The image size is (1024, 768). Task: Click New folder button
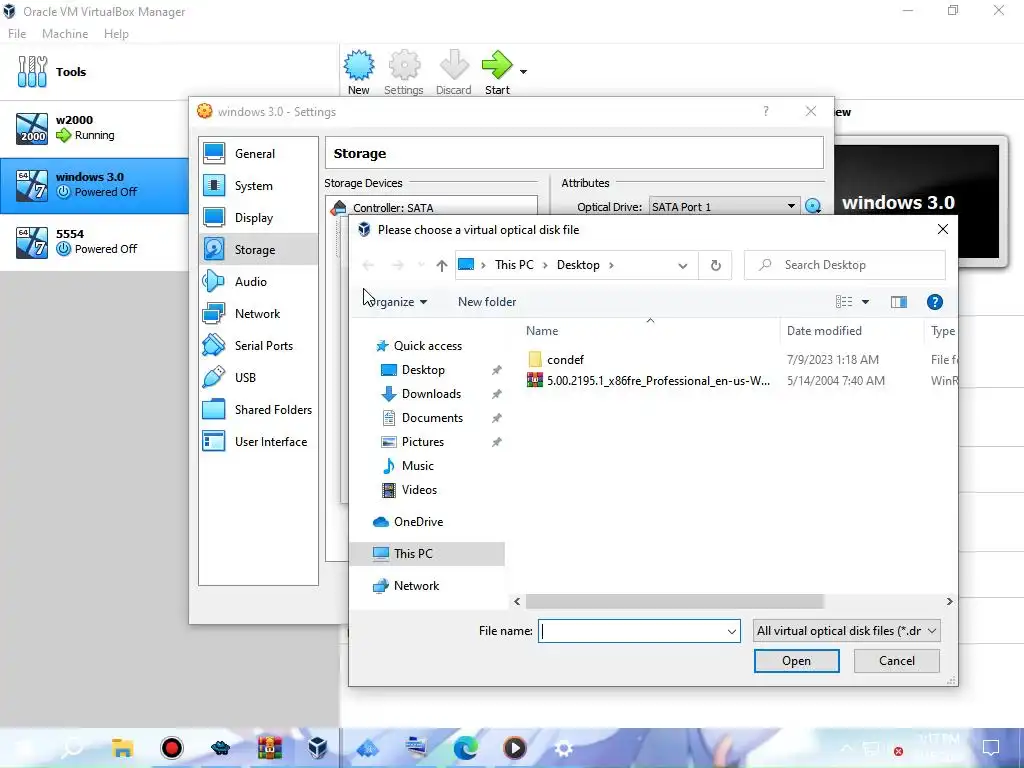pyautogui.click(x=487, y=302)
